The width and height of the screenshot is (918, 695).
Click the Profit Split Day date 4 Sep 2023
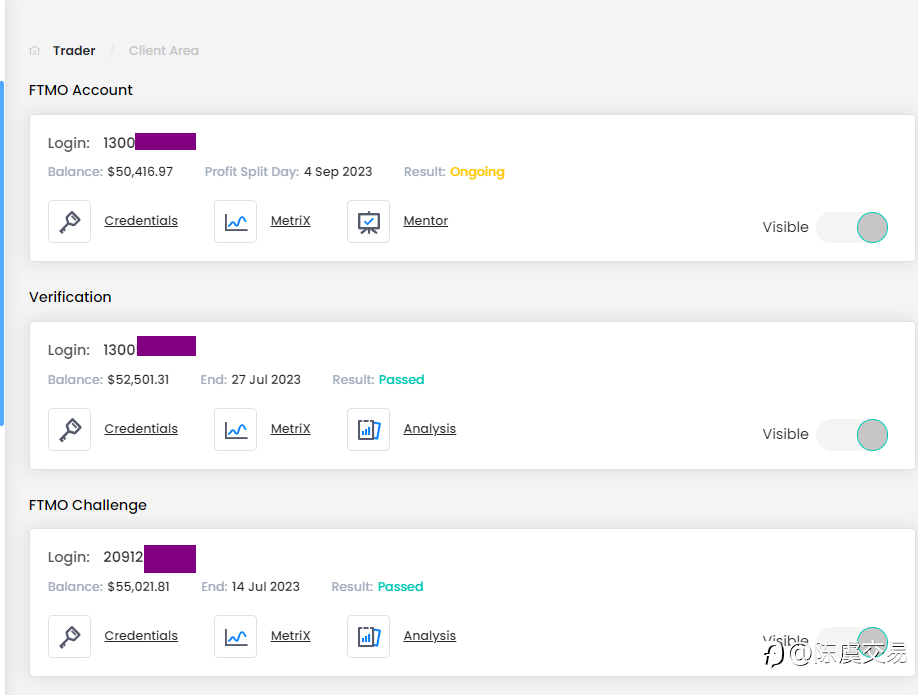[x=338, y=172]
